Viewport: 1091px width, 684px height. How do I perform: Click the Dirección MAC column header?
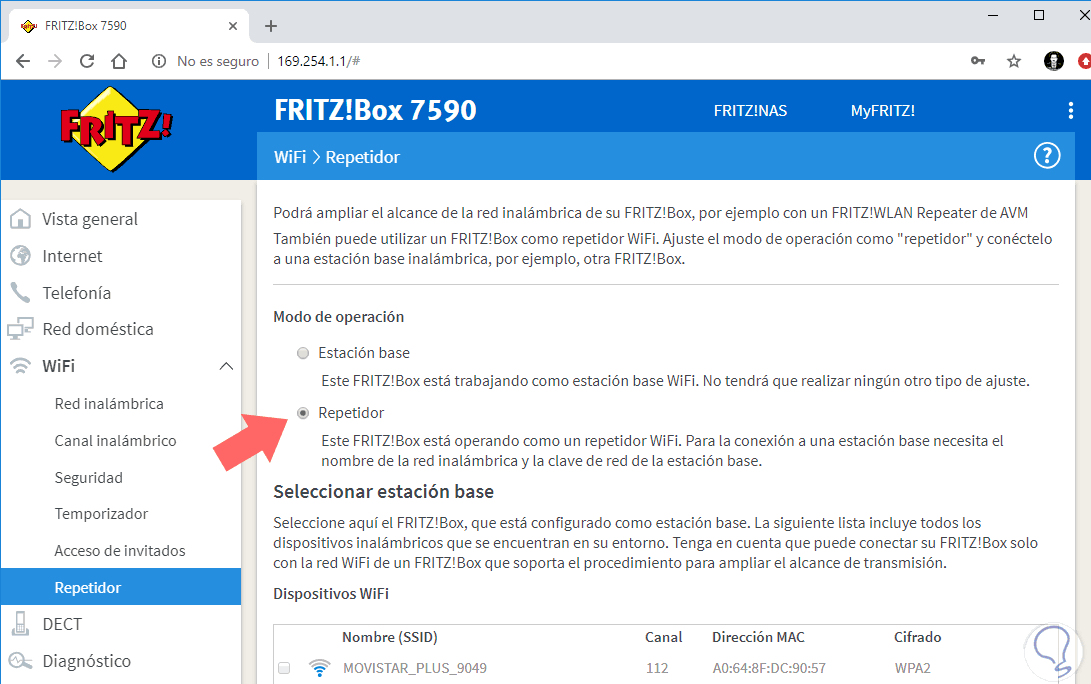pyautogui.click(x=758, y=637)
